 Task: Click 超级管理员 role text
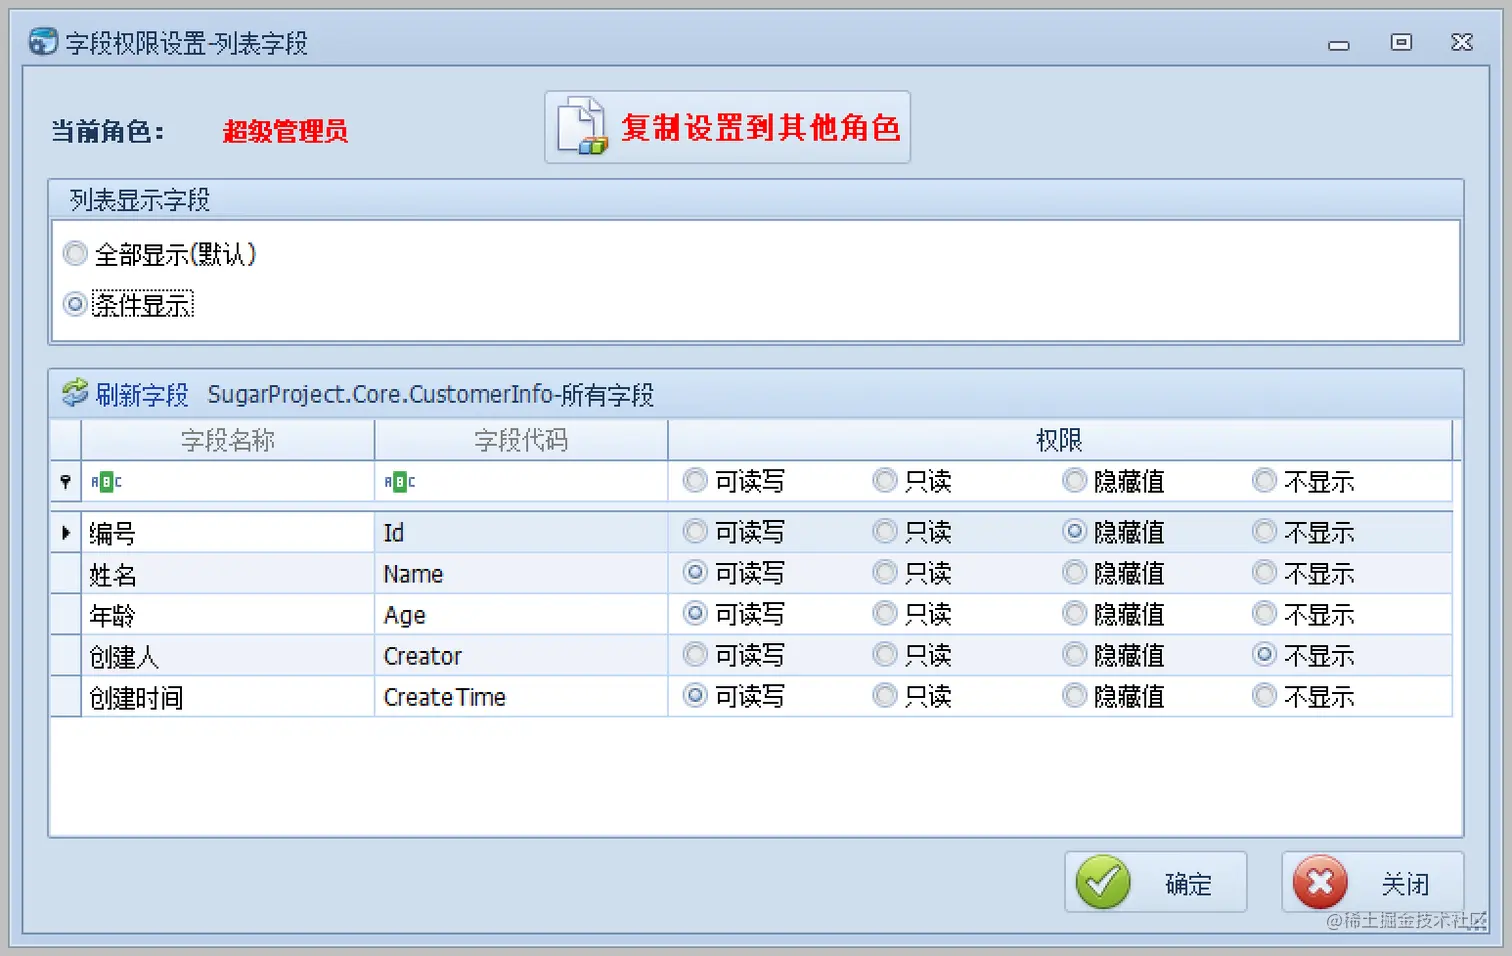pyautogui.click(x=285, y=131)
